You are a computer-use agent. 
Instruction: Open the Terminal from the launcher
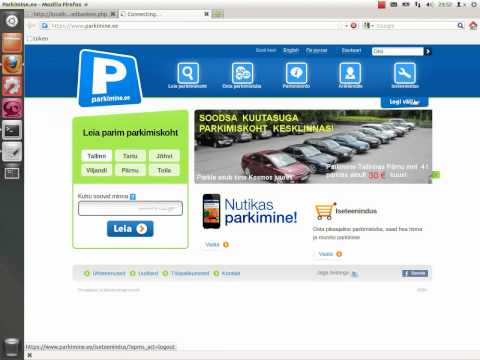click(x=12, y=130)
